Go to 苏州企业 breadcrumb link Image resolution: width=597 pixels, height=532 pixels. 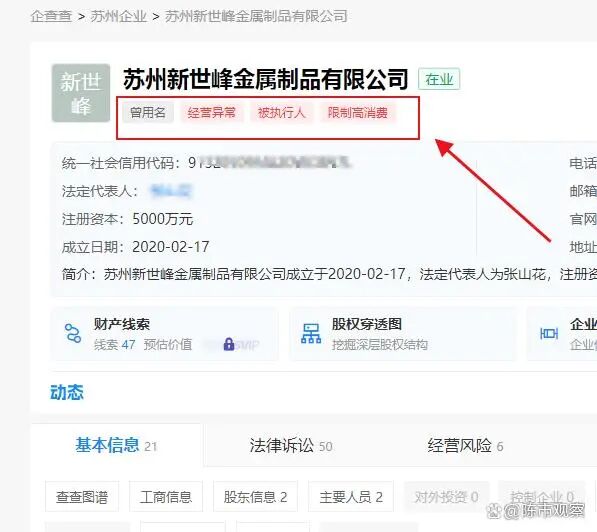click(118, 16)
